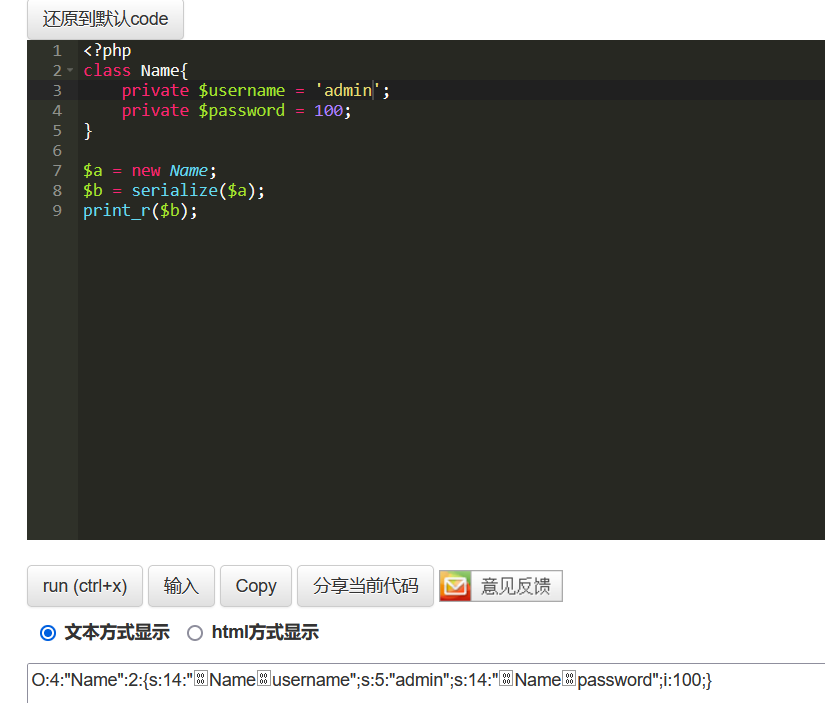Place cursor on line 1 '<?php'
Image resolution: width=825 pixels, height=703 pixels.
point(107,51)
